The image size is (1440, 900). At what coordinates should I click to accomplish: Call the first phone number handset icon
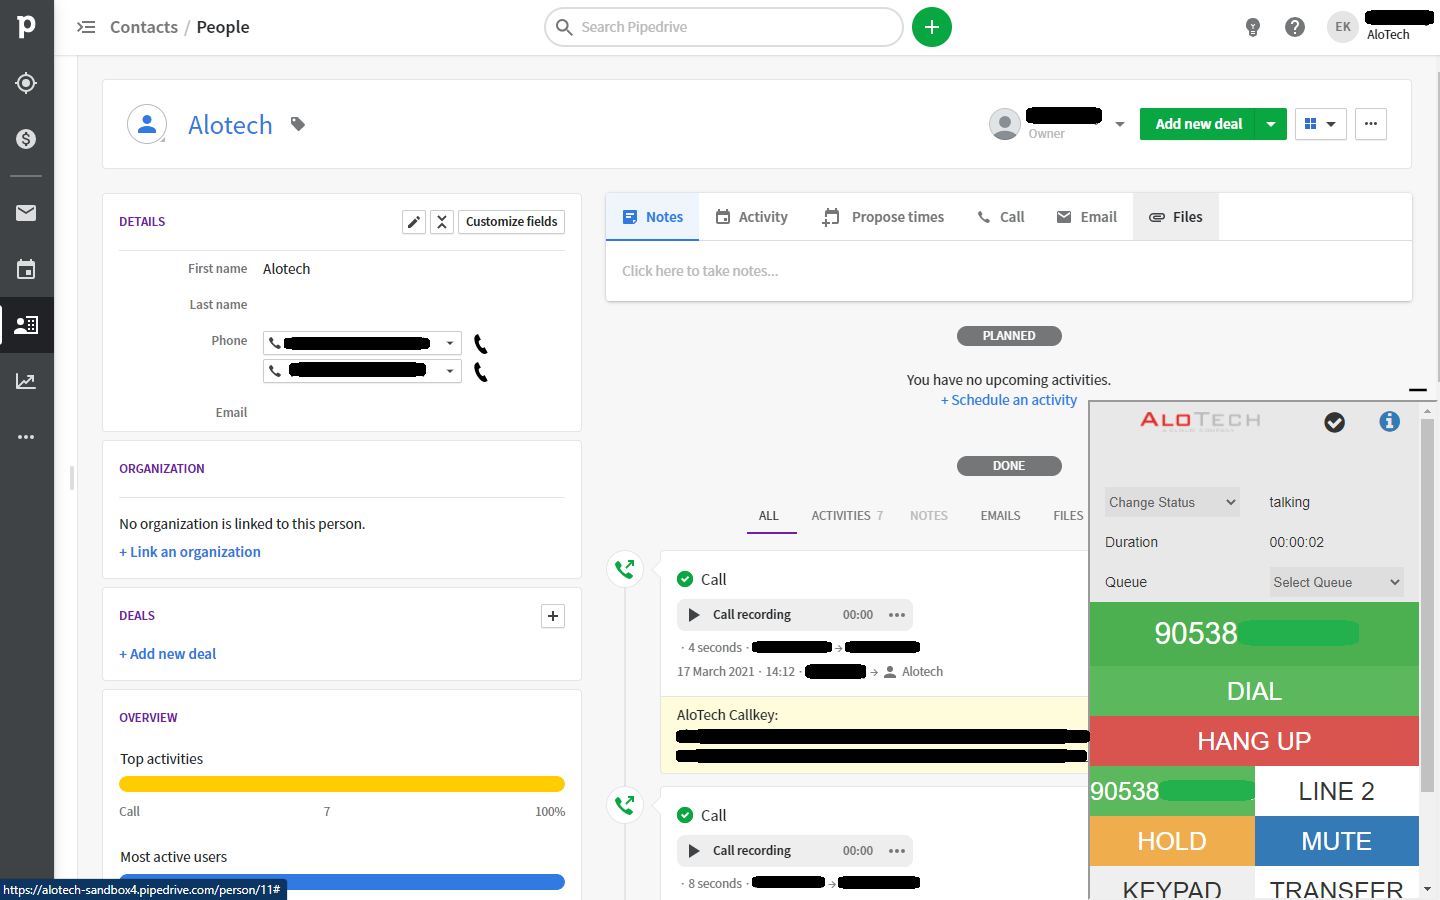pos(481,344)
